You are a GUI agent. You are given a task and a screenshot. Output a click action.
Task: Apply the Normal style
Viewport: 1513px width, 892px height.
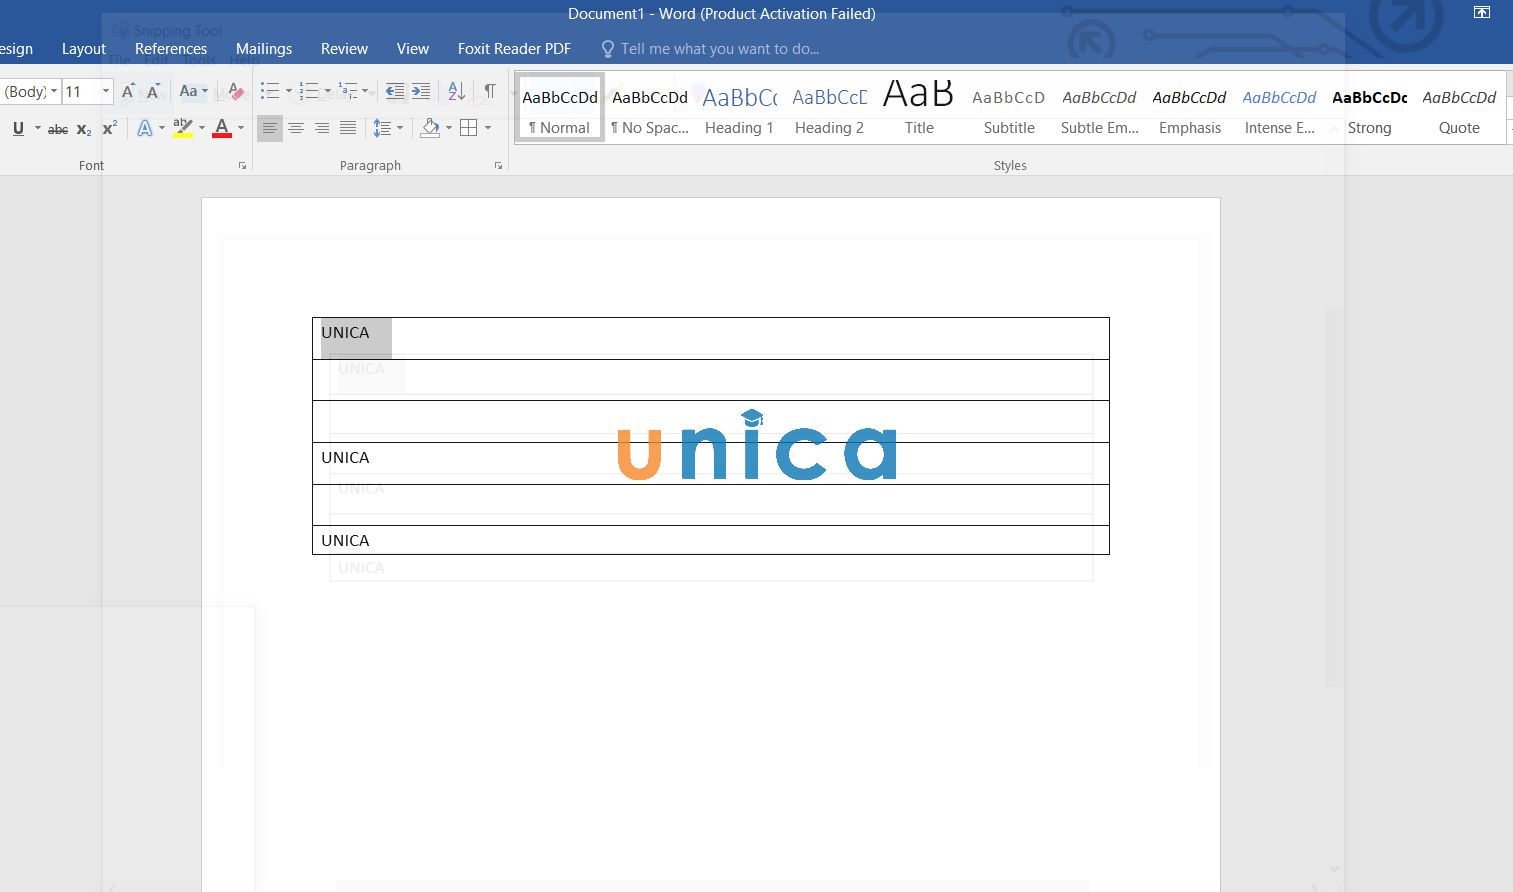560,108
